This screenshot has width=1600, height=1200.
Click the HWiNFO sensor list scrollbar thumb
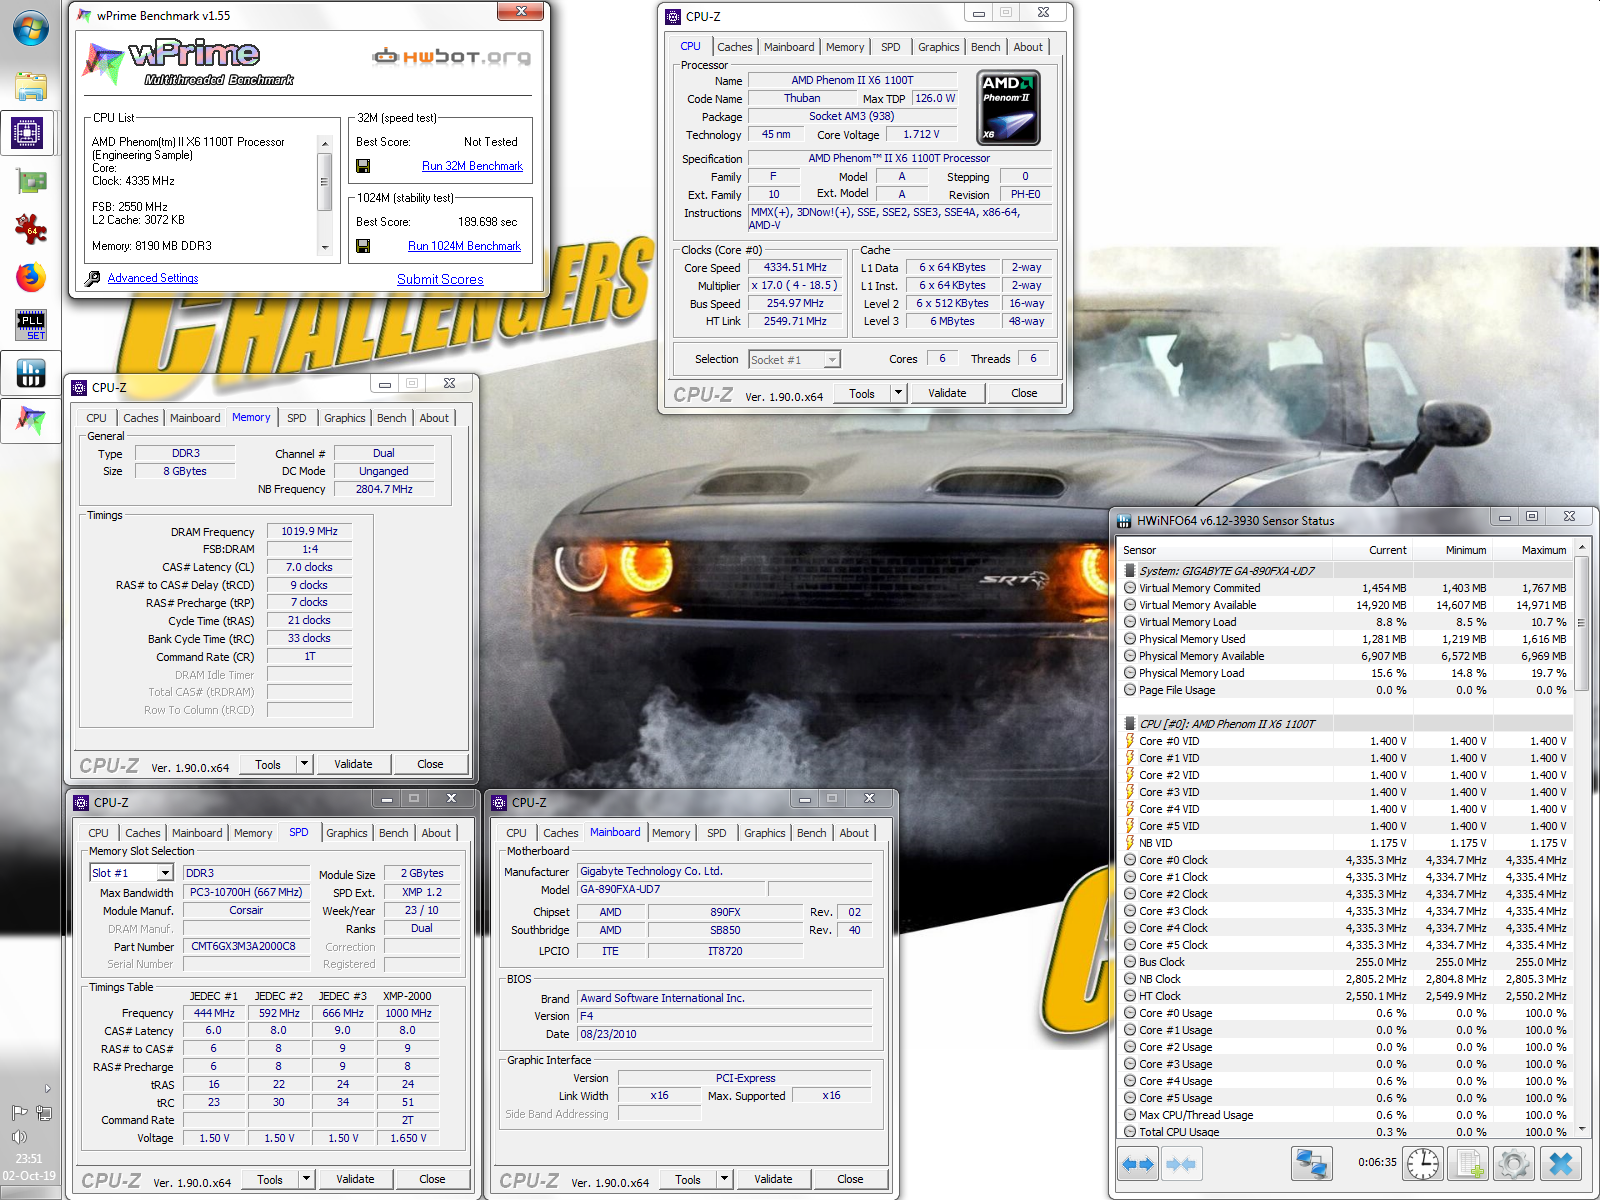(x=1581, y=623)
